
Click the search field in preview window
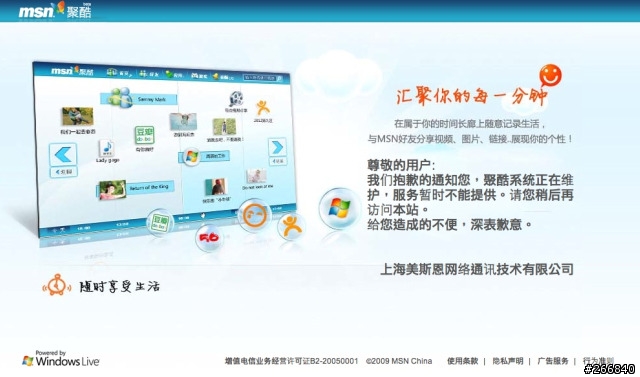(x=260, y=78)
